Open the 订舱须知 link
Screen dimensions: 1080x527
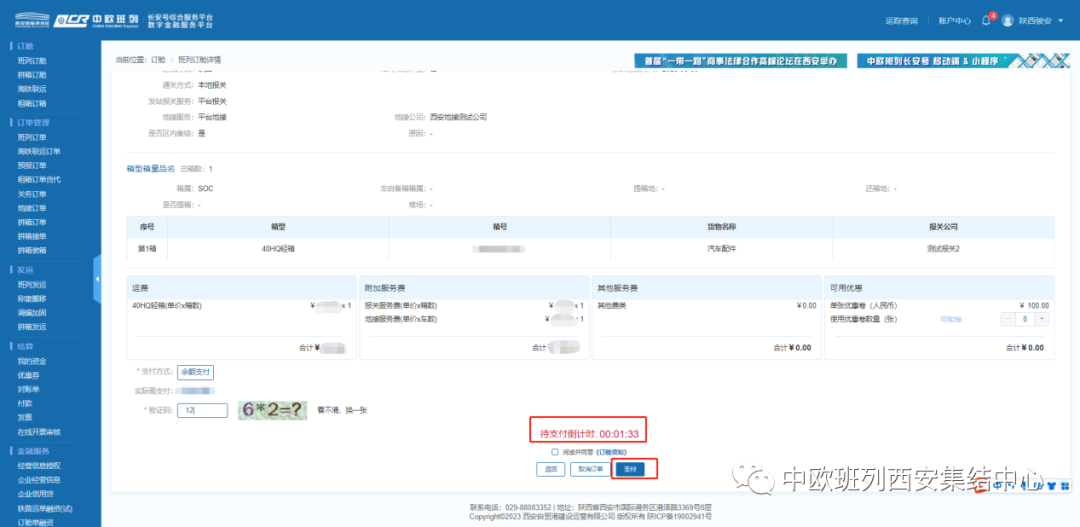612,452
